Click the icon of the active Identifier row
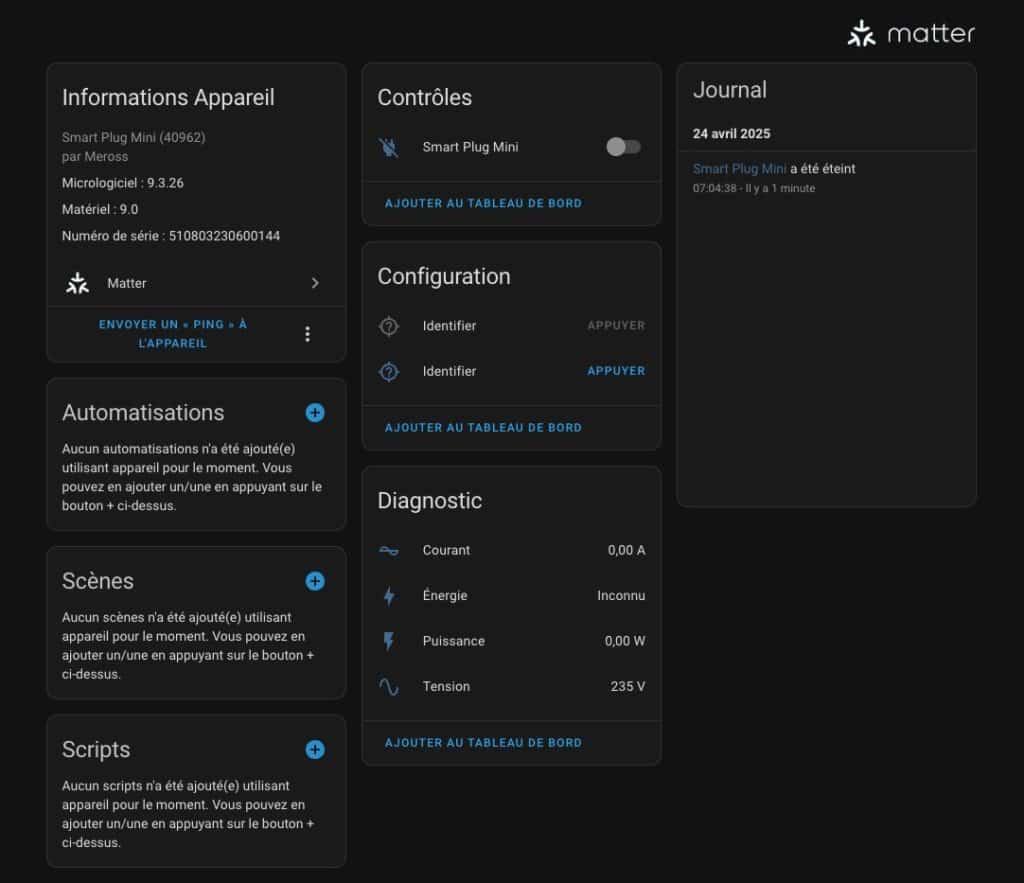 pos(389,372)
